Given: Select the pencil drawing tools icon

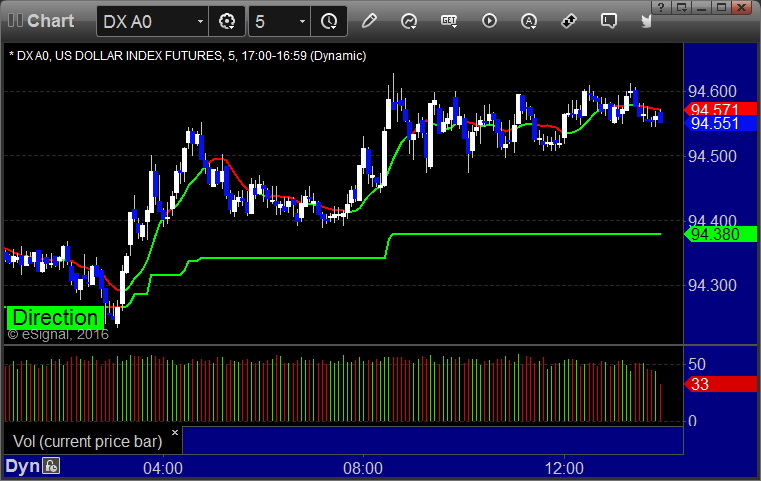Looking at the screenshot, I should coord(369,21).
